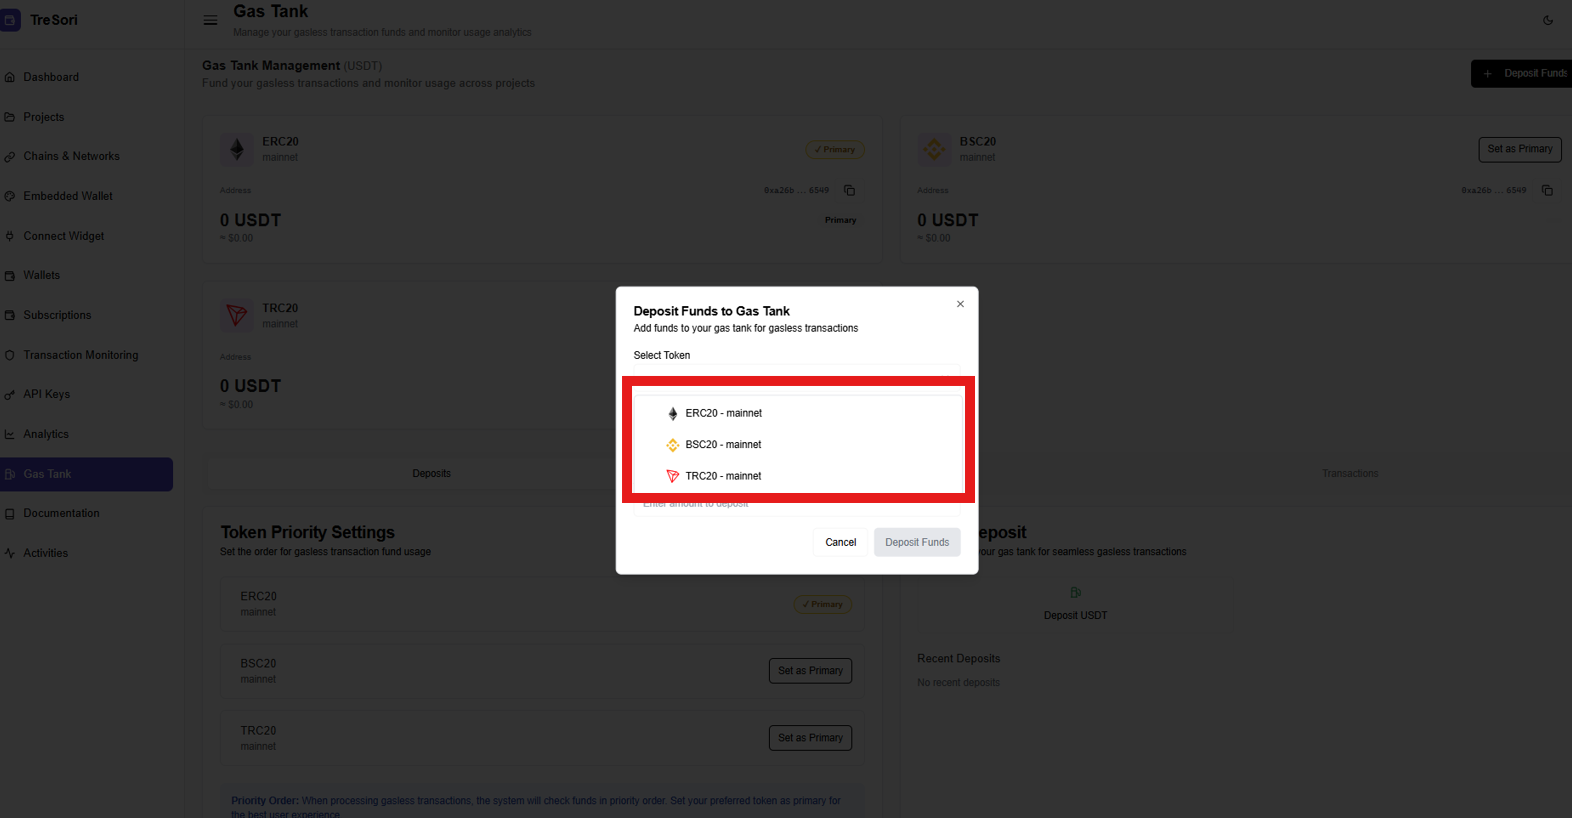Open Transaction Monitoring in sidebar
Screen dimensions: 1572x818
point(81,355)
